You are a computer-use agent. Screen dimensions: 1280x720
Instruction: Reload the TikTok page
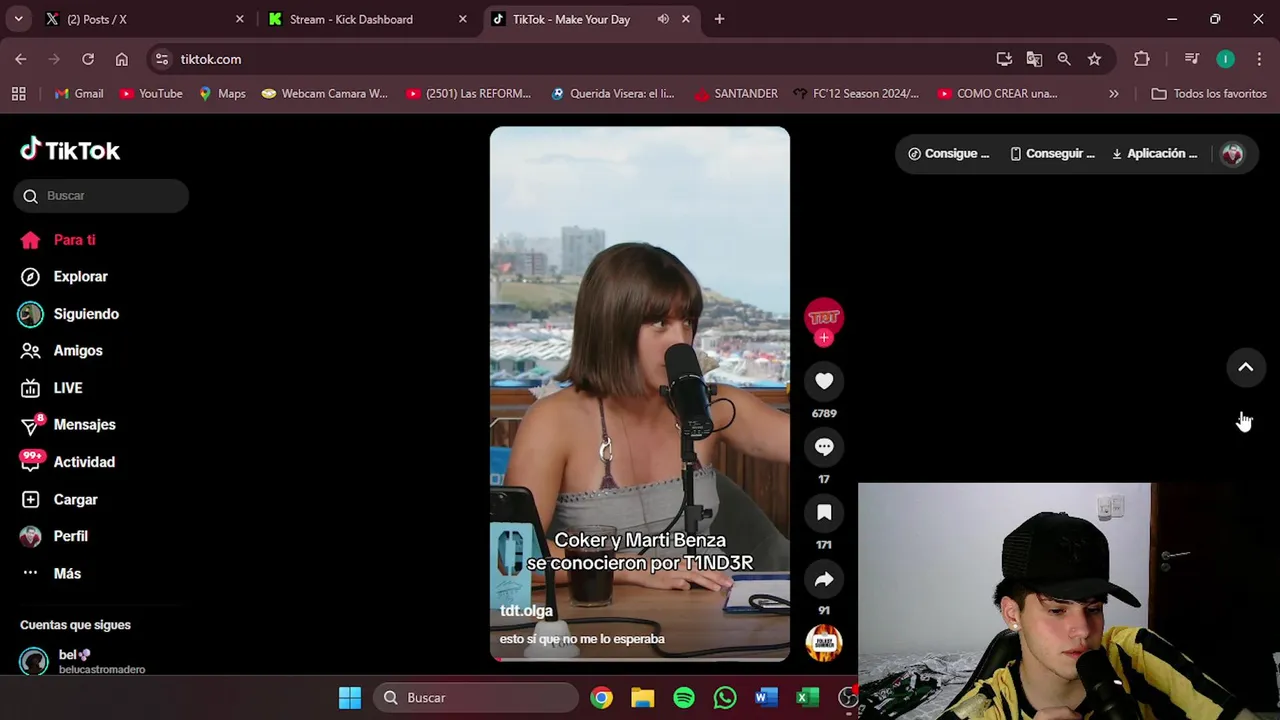click(x=88, y=59)
